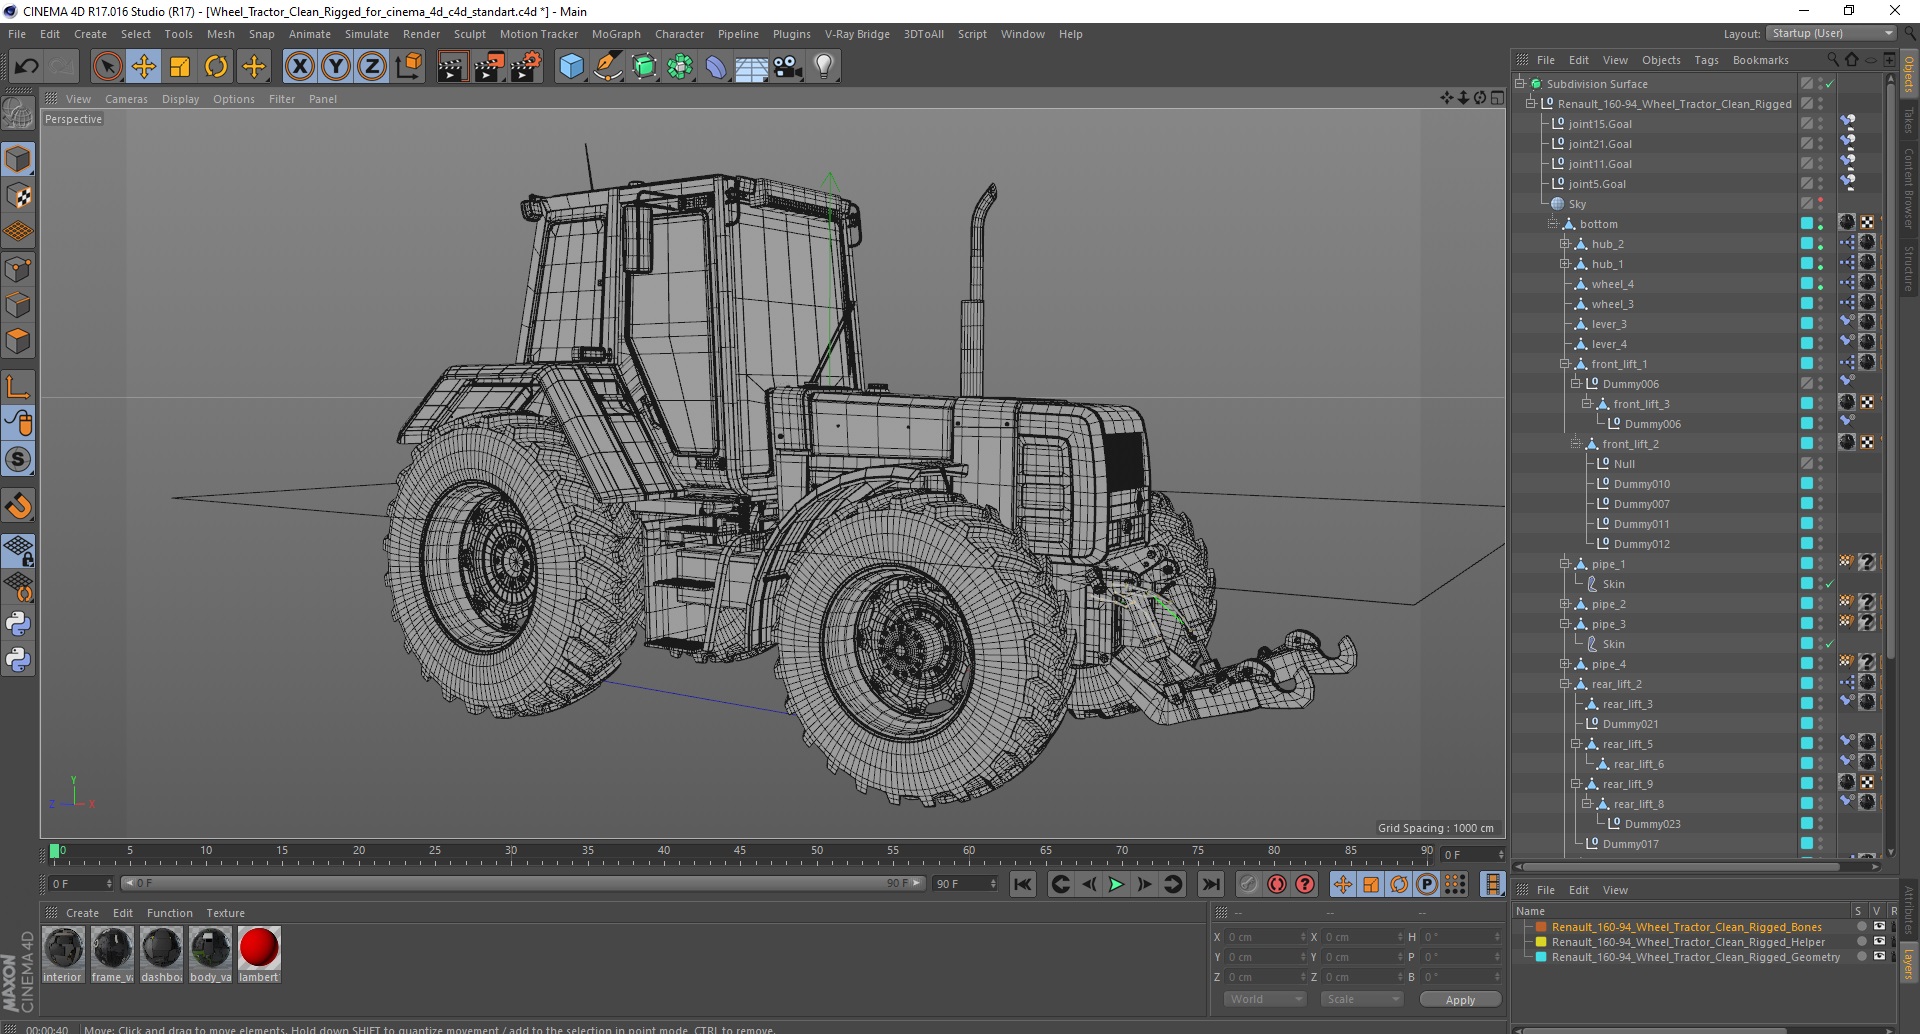
Task: Open the Character menu
Action: pyautogui.click(x=679, y=34)
